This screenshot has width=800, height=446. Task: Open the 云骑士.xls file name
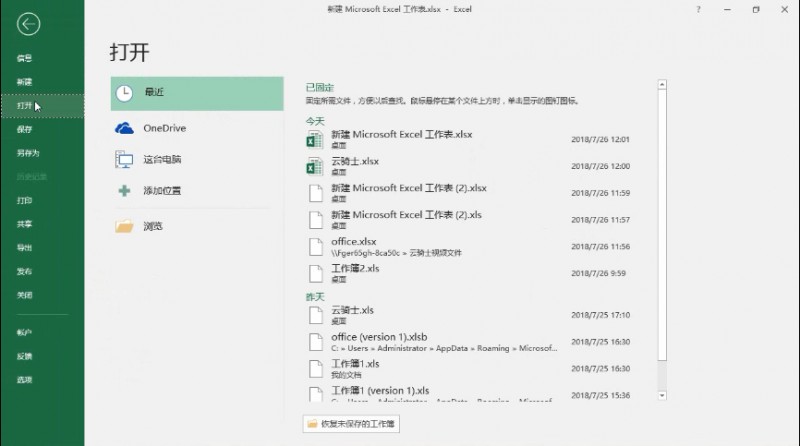coord(353,310)
